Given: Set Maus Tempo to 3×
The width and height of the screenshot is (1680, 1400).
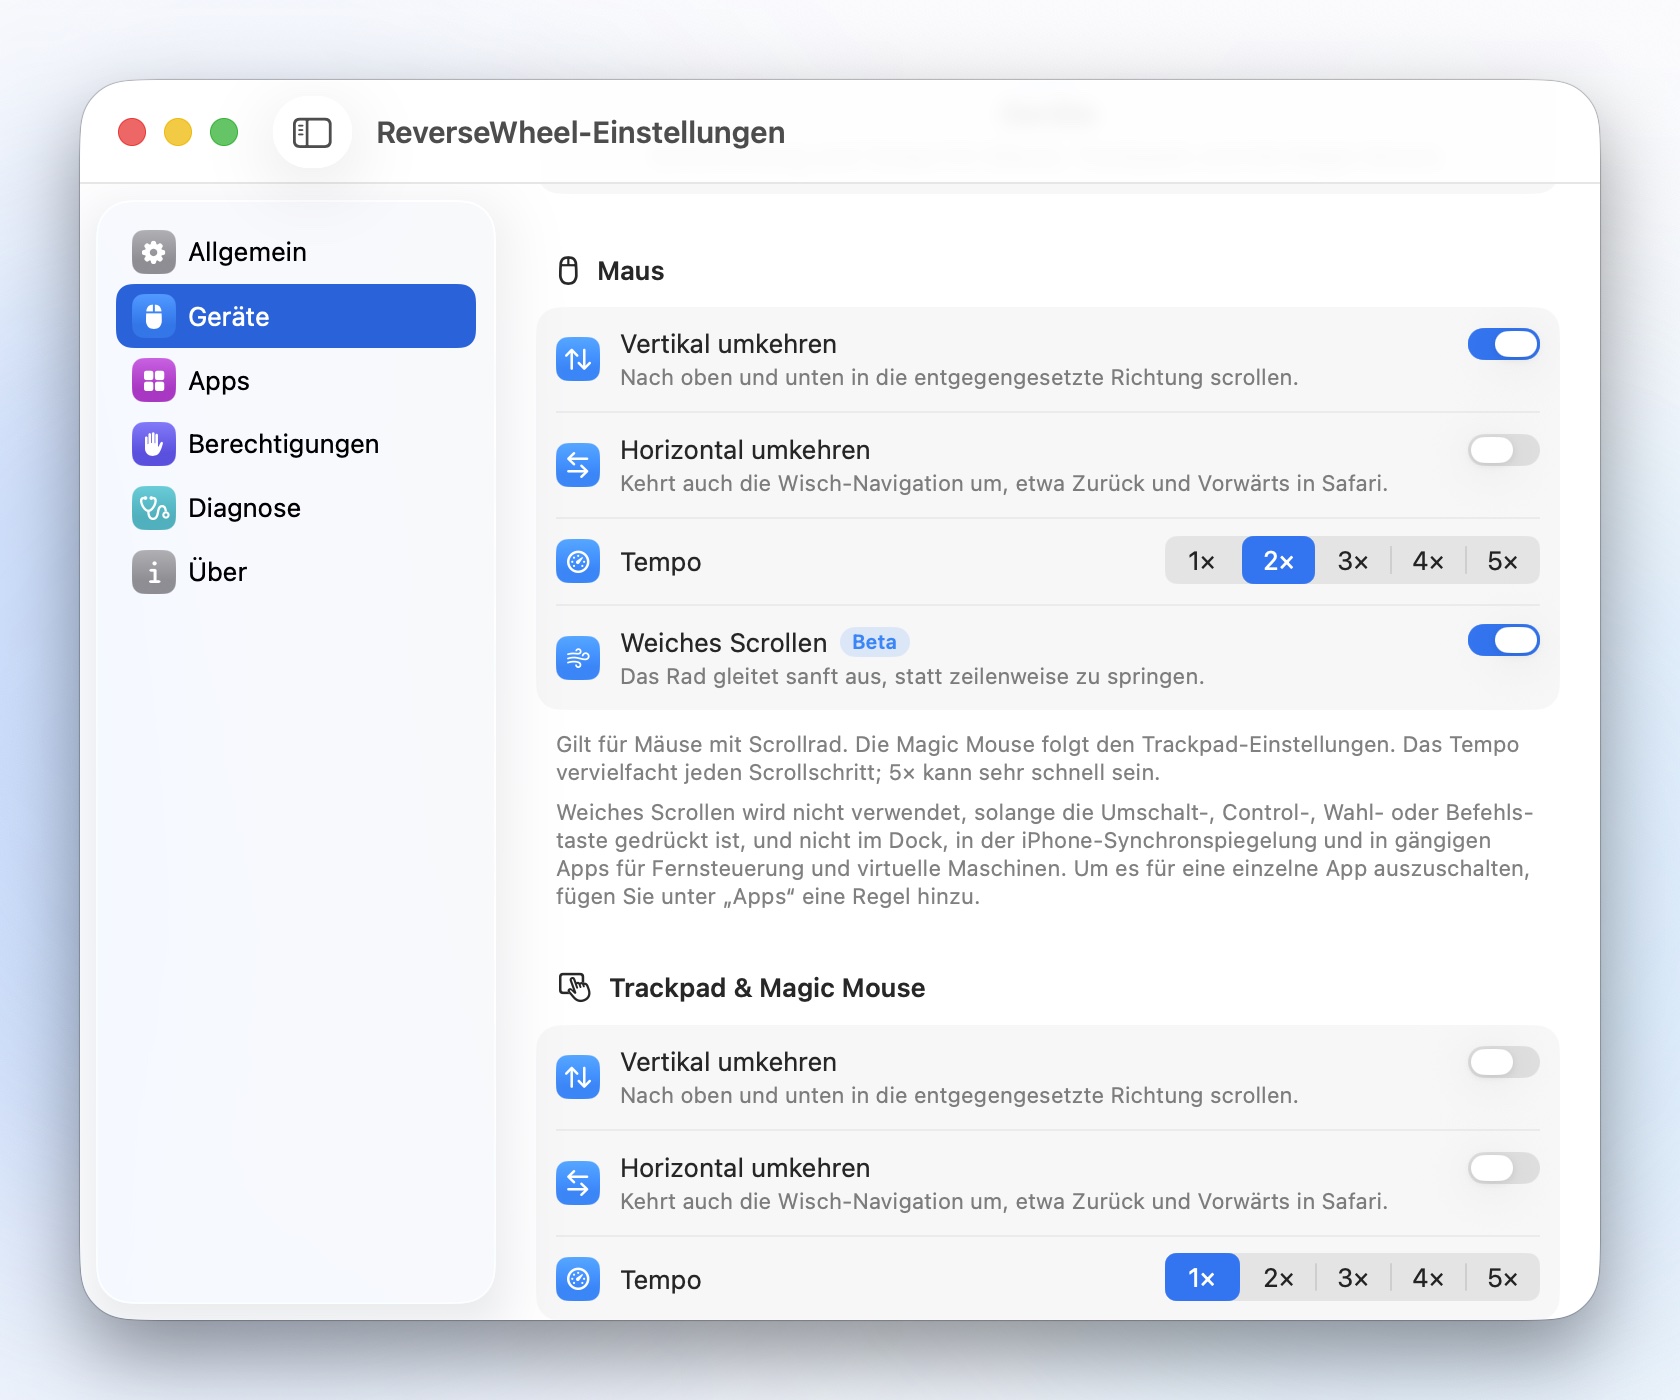Looking at the screenshot, I should click(1353, 561).
